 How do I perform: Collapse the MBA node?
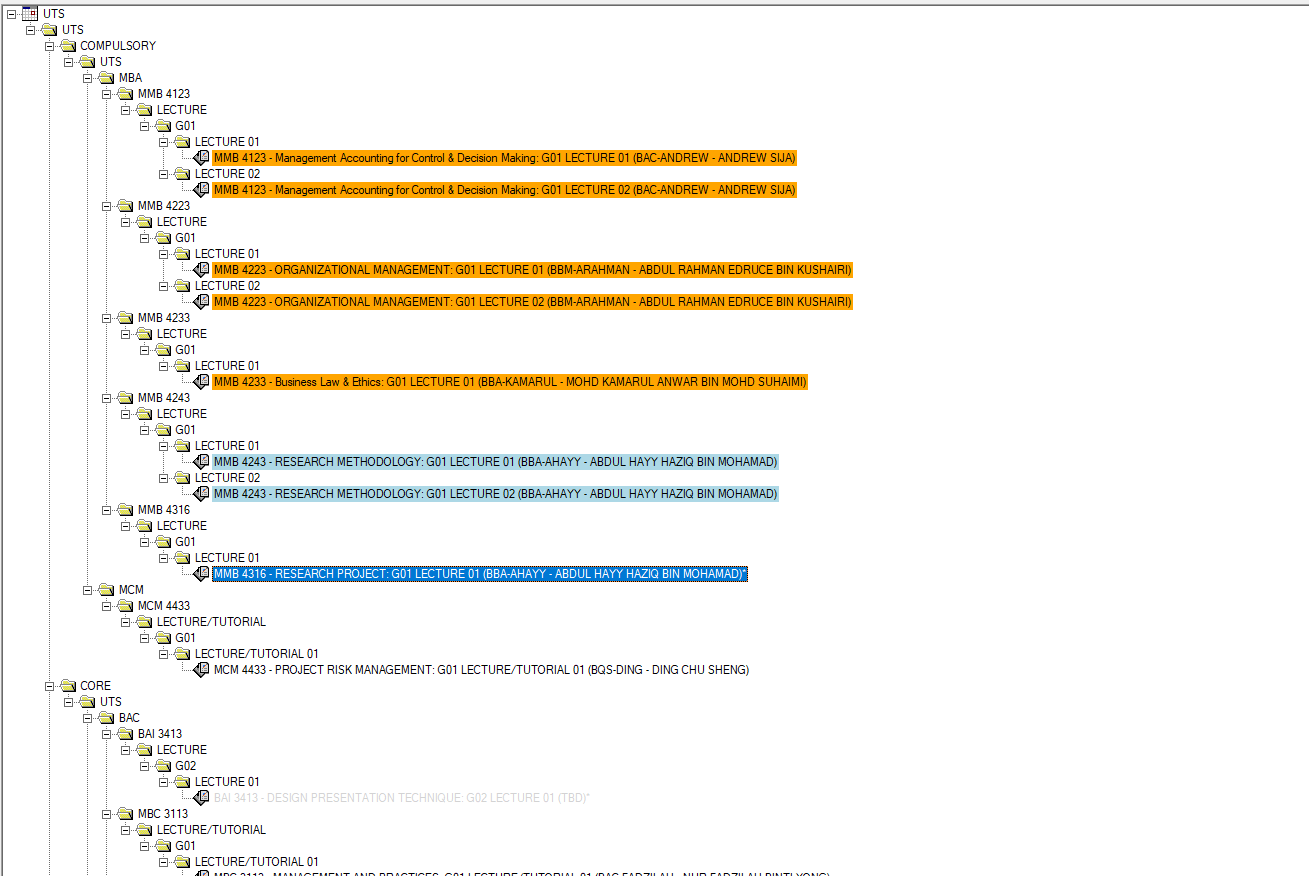pos(88,78)
